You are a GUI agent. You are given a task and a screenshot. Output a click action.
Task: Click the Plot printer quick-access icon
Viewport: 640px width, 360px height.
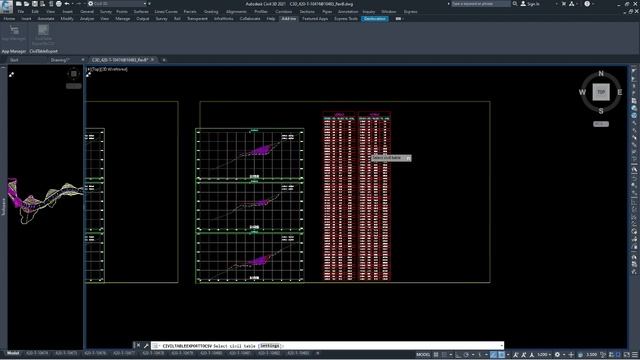click(x=59, y=4)
